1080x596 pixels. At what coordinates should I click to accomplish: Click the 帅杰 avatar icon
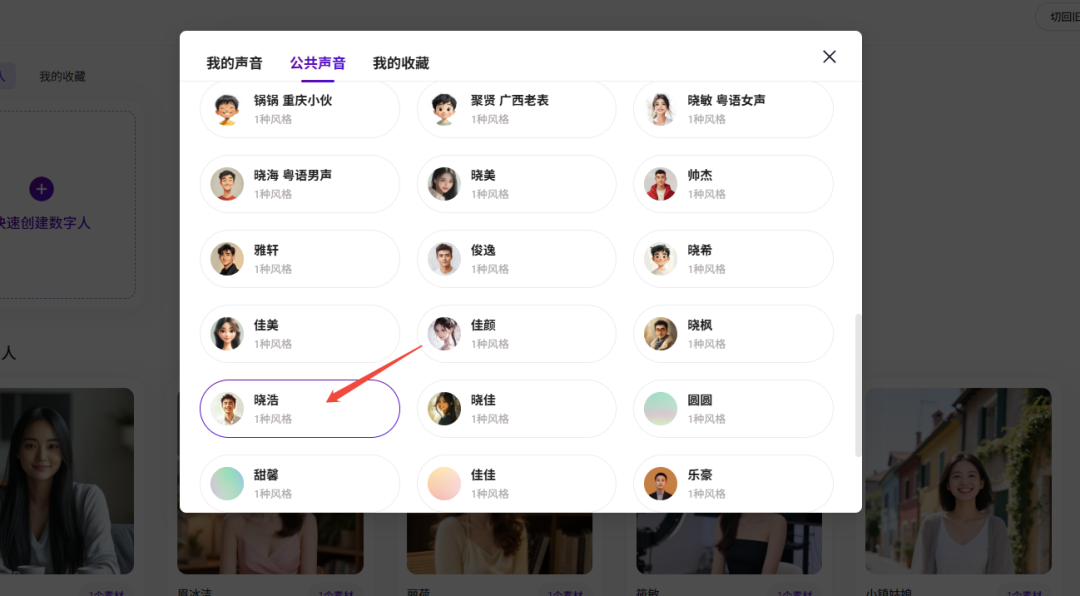661,184
